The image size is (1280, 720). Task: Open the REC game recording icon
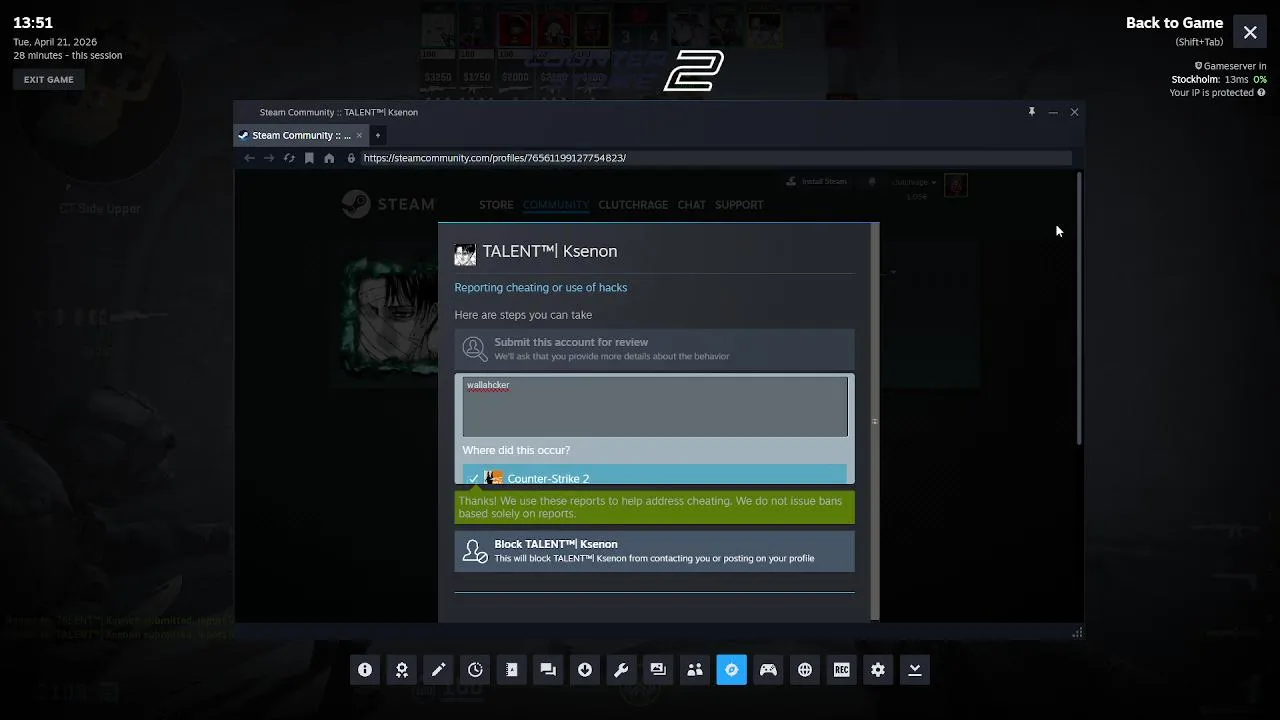pos(841,670)
